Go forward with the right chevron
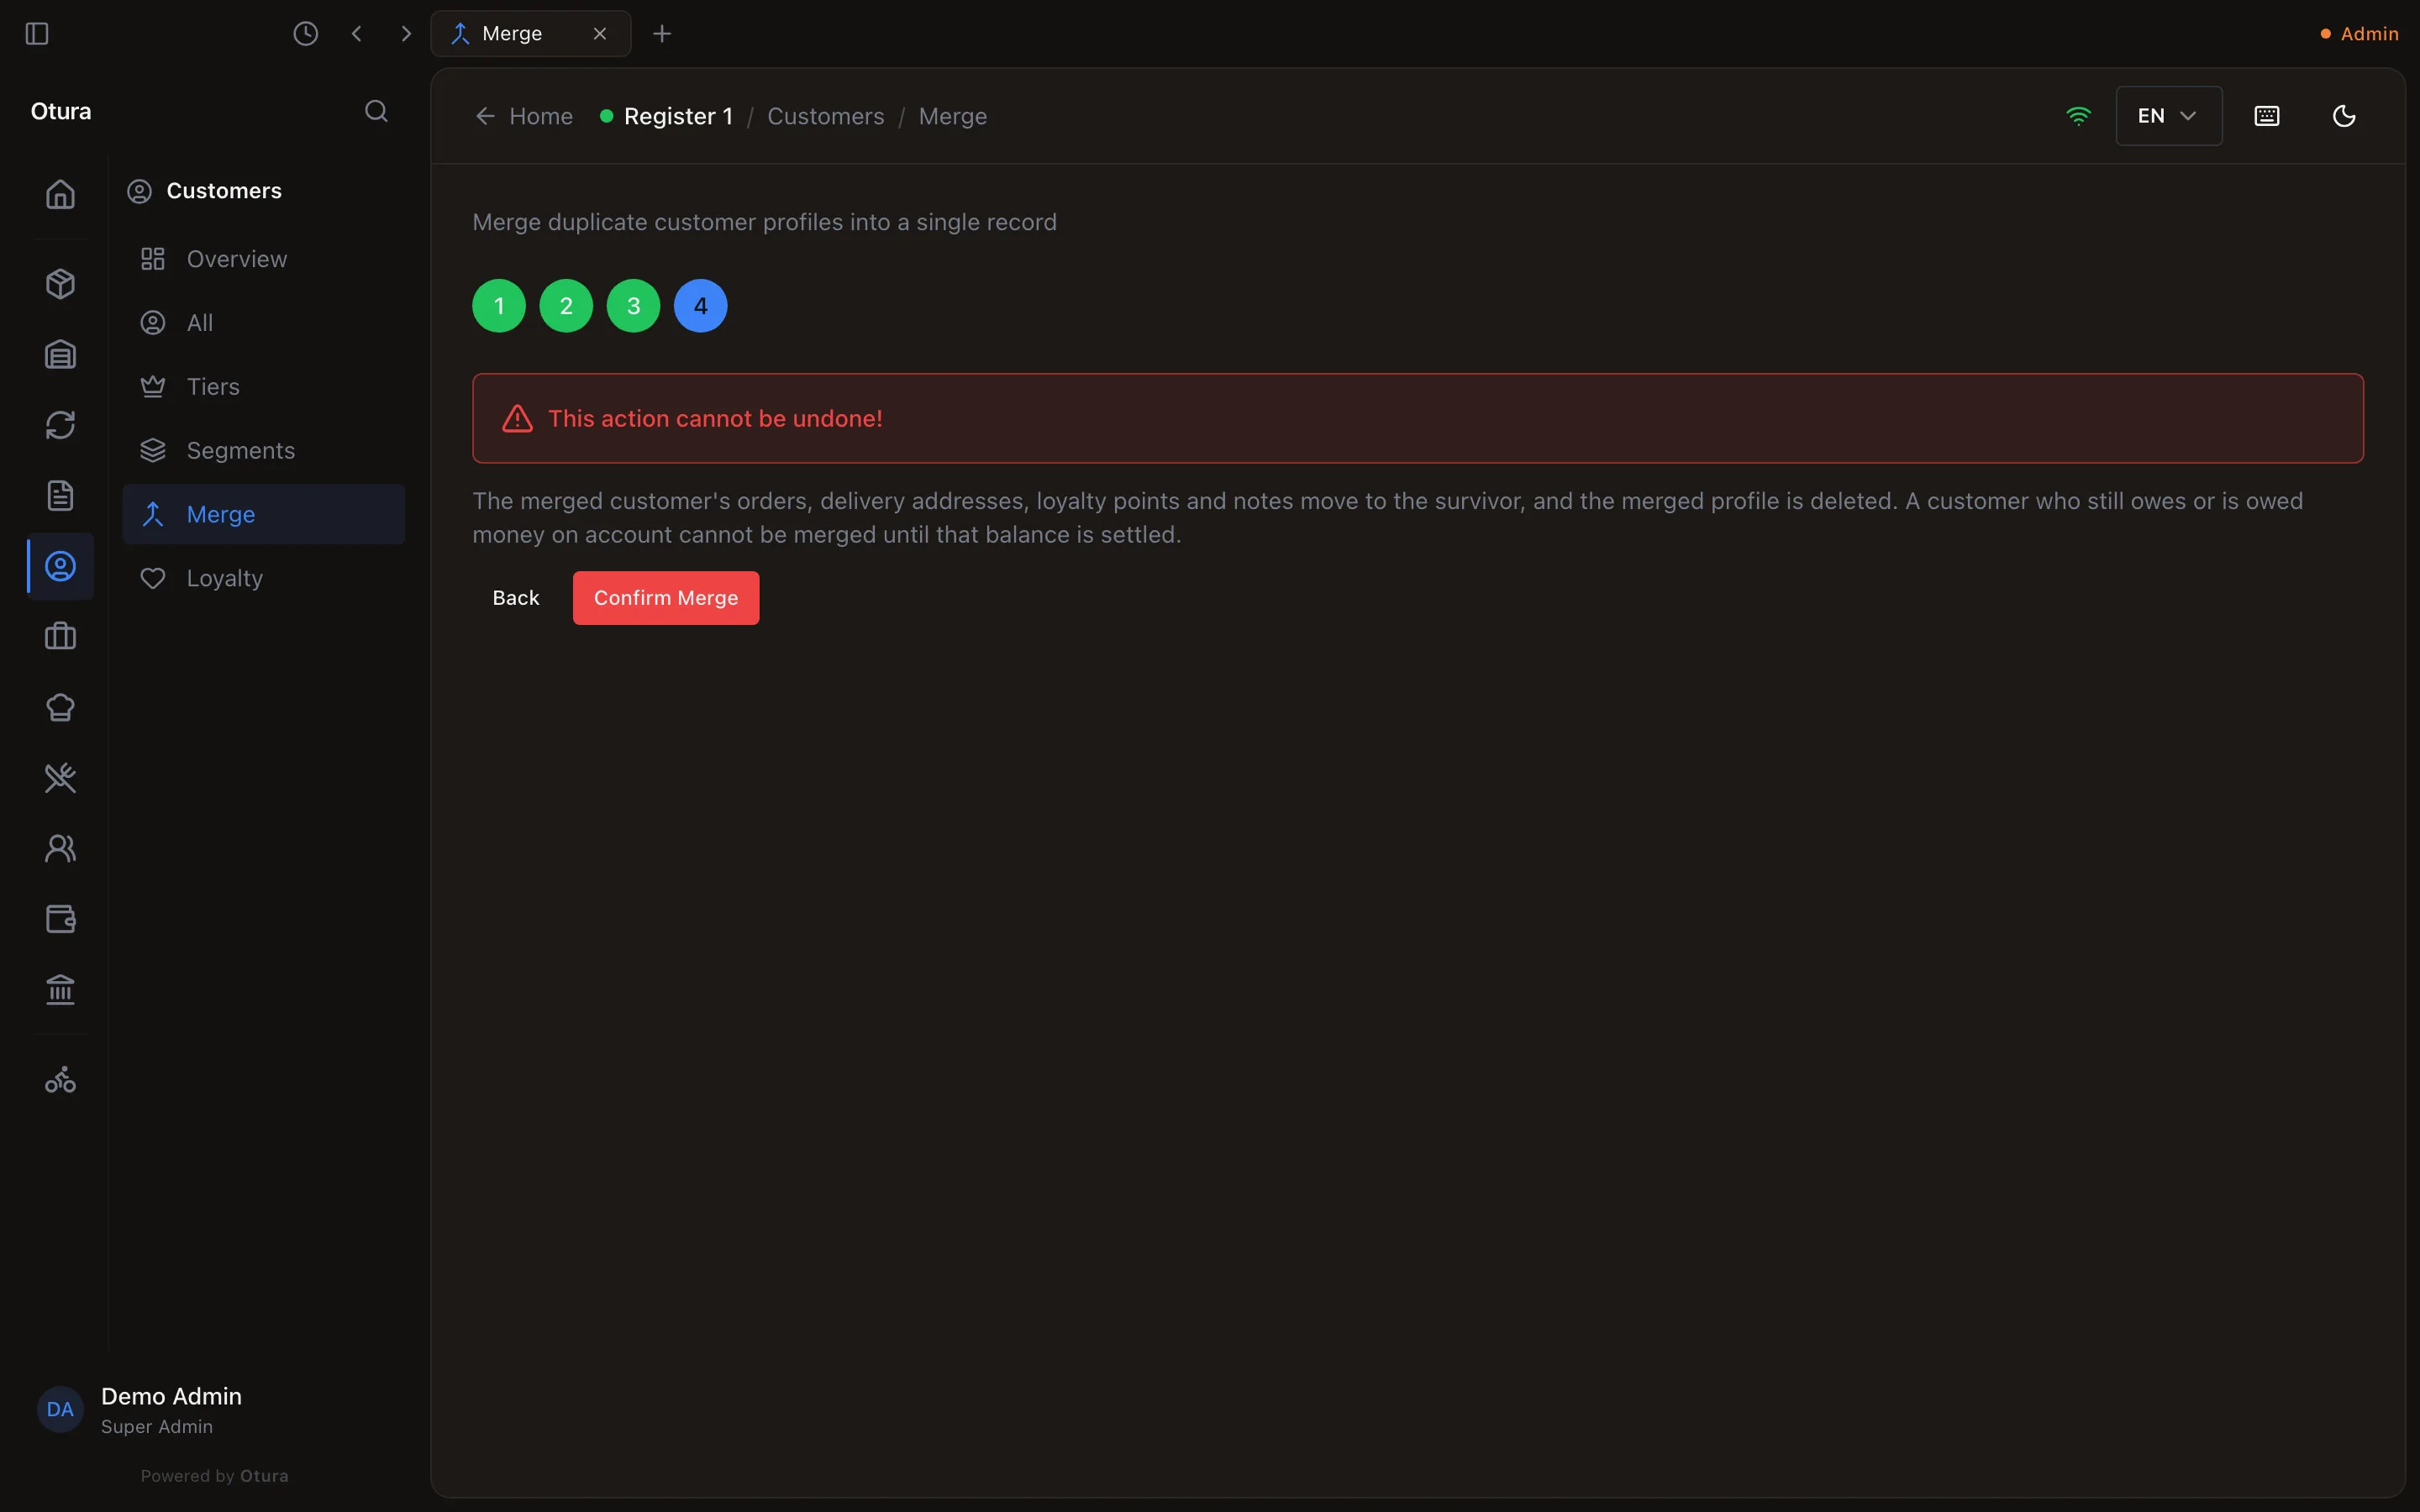This screenshot has height=1512, width=2420. point(406,34)
